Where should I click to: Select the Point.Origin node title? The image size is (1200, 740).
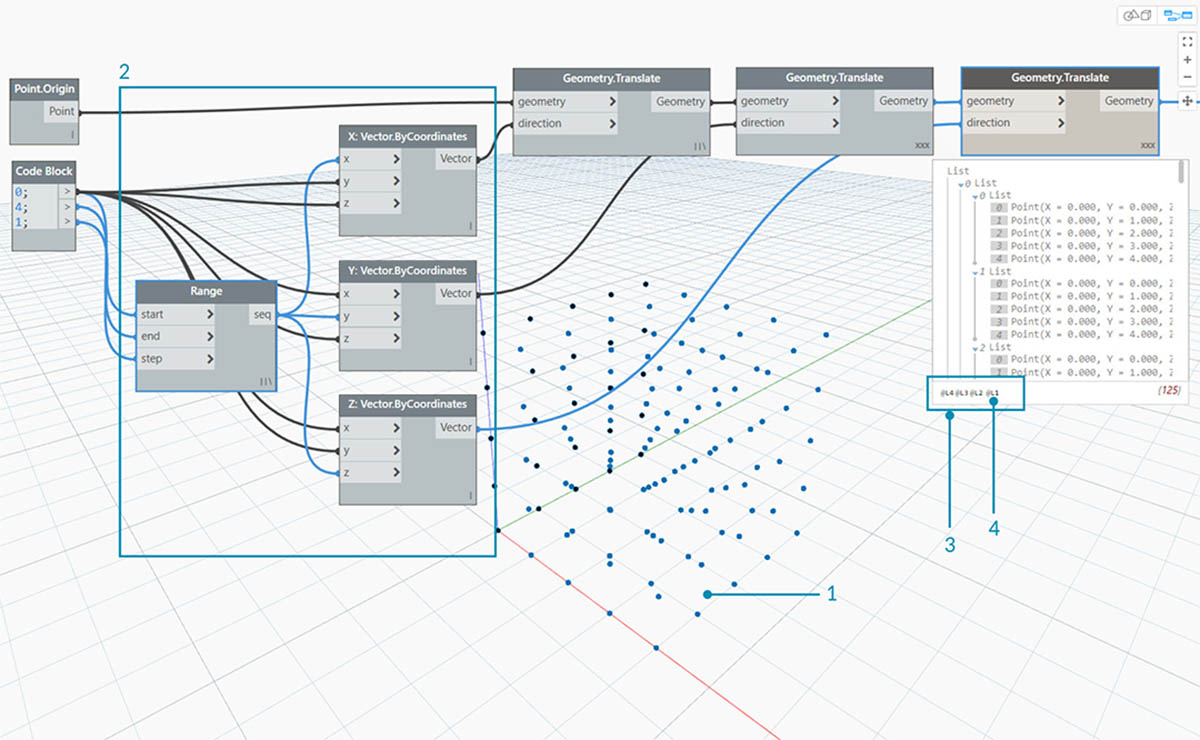[x=45, y=89]
